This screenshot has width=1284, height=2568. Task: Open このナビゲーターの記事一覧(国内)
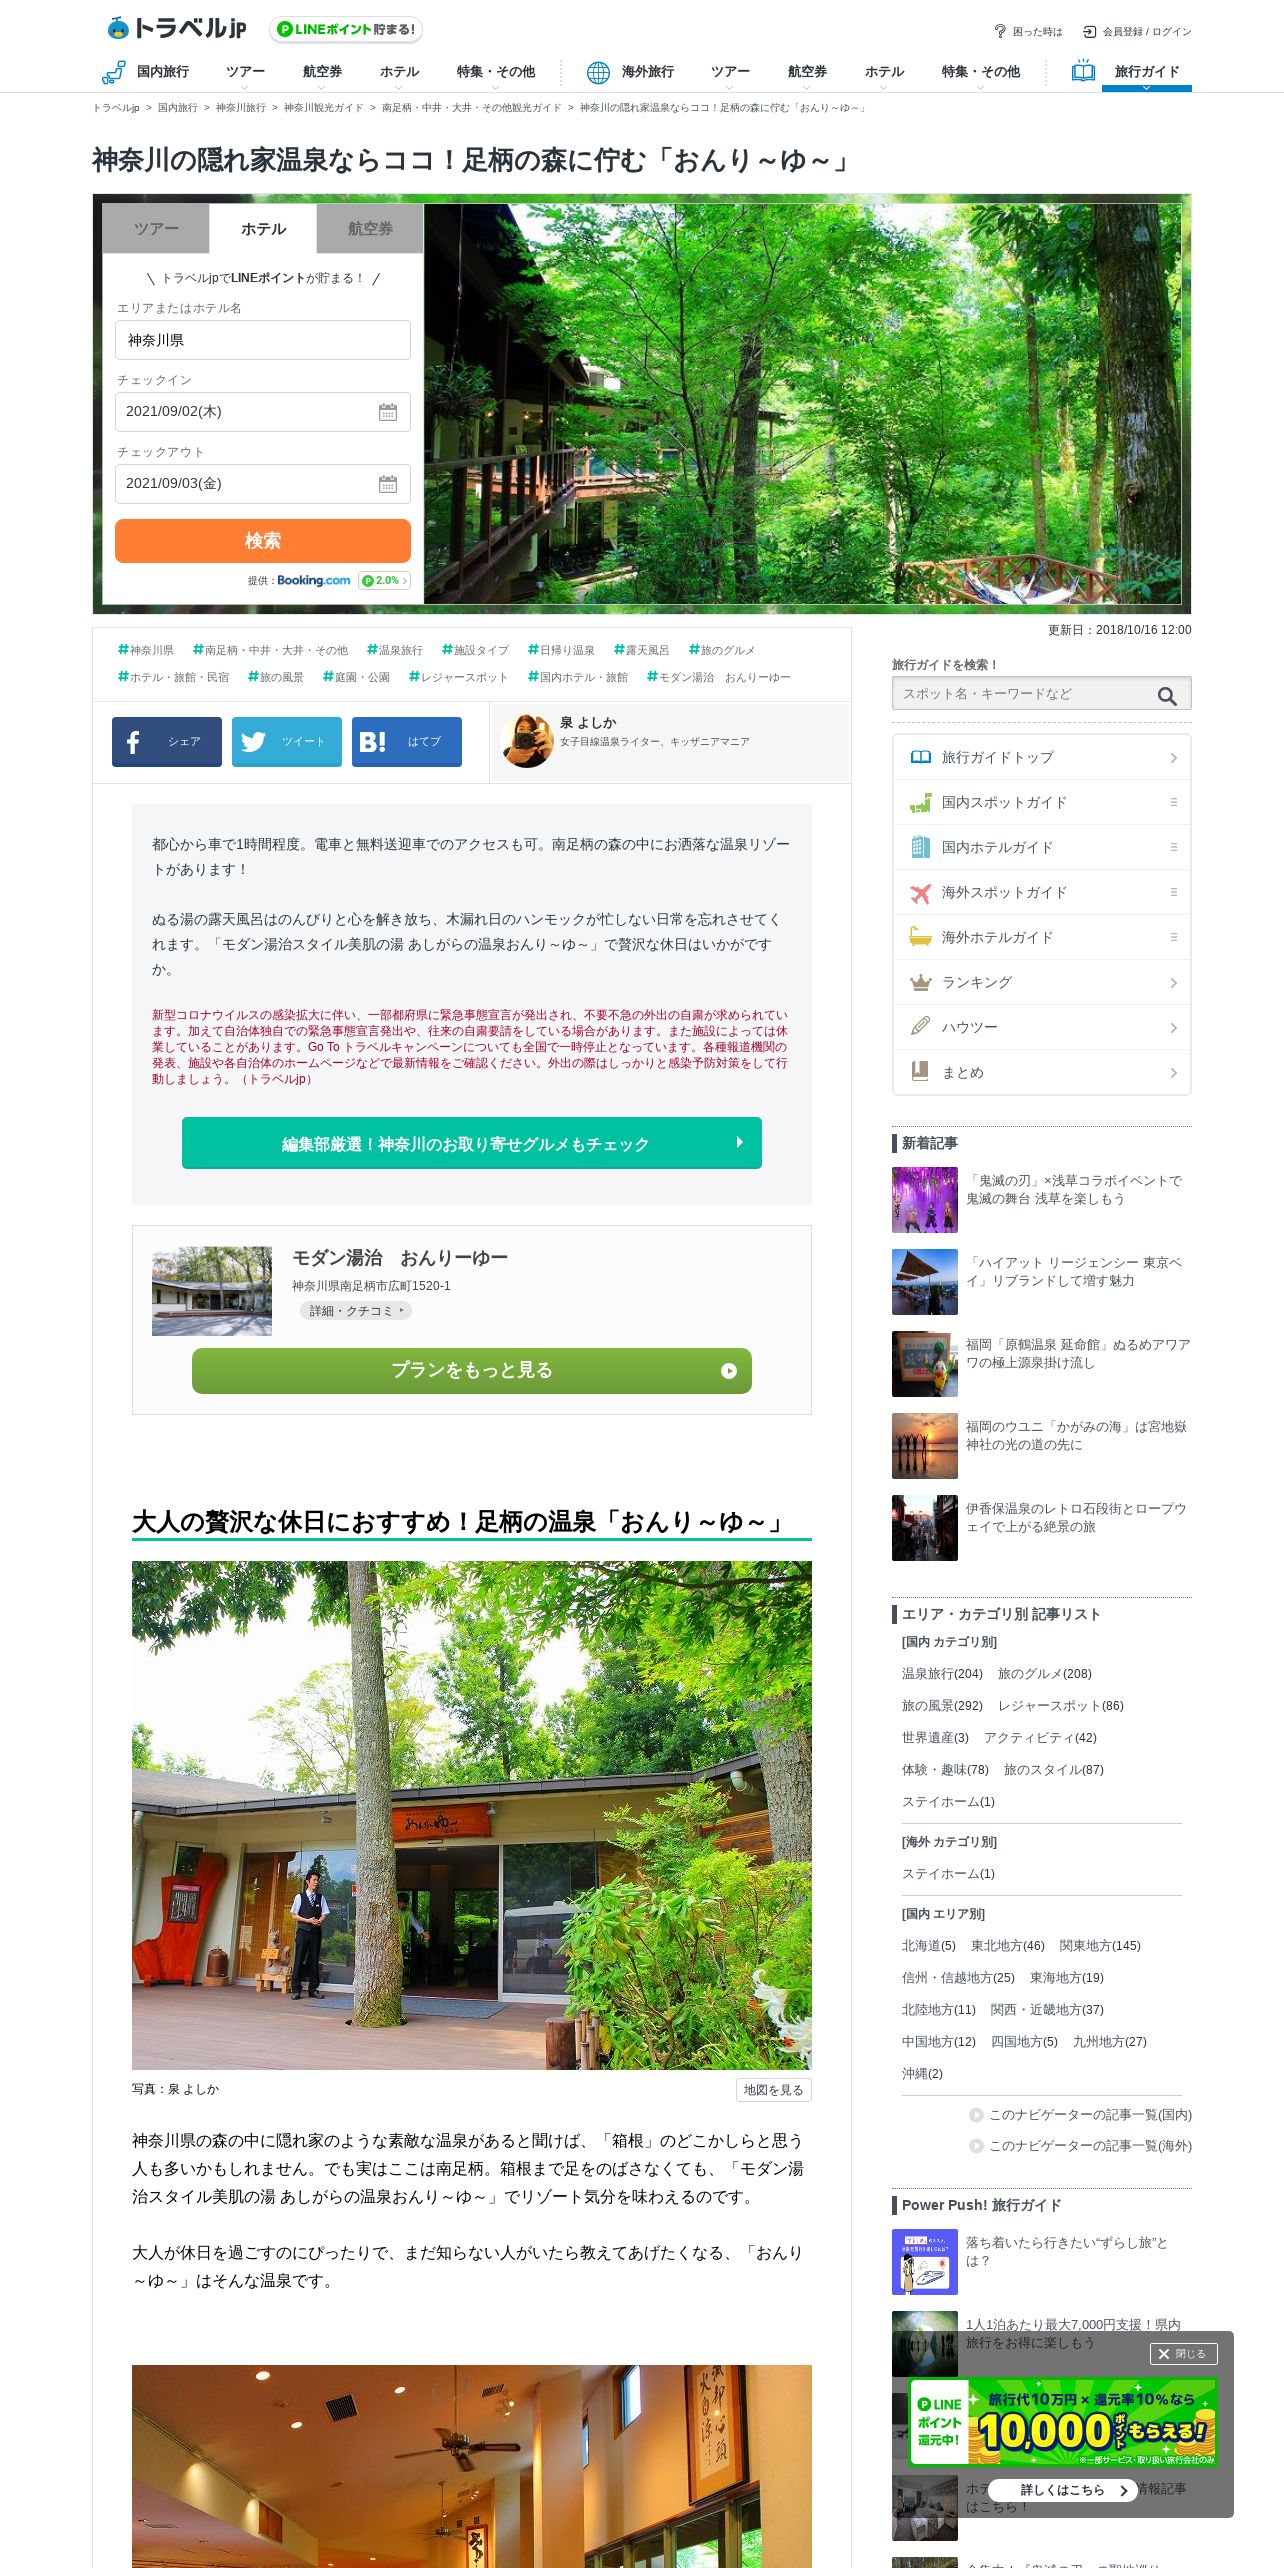[1080, 2115]
